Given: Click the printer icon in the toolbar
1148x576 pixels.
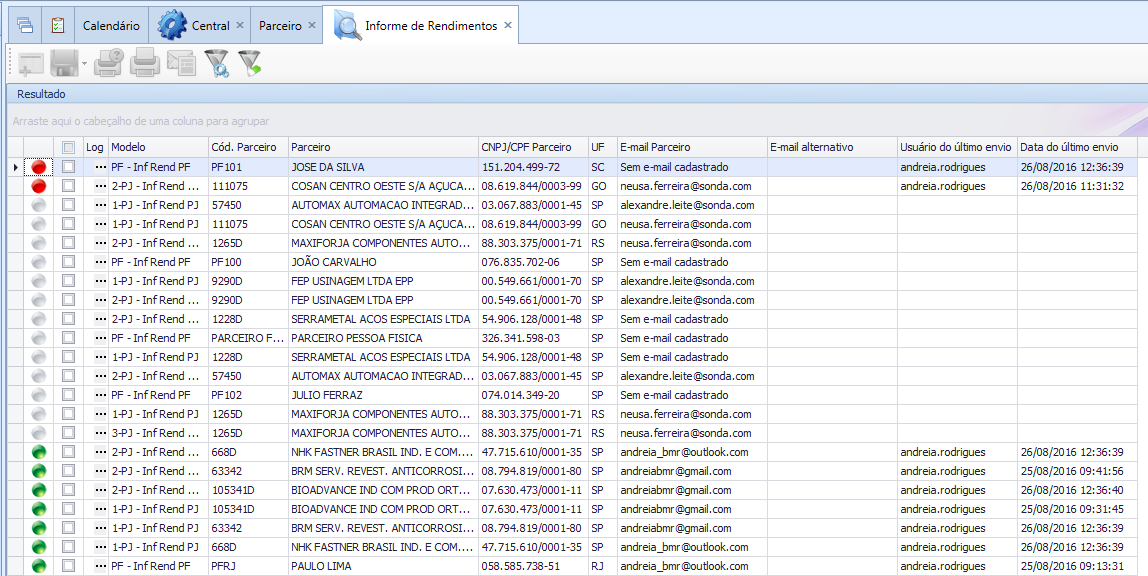Looking at the screenshot, I should (x=145, y=64).
